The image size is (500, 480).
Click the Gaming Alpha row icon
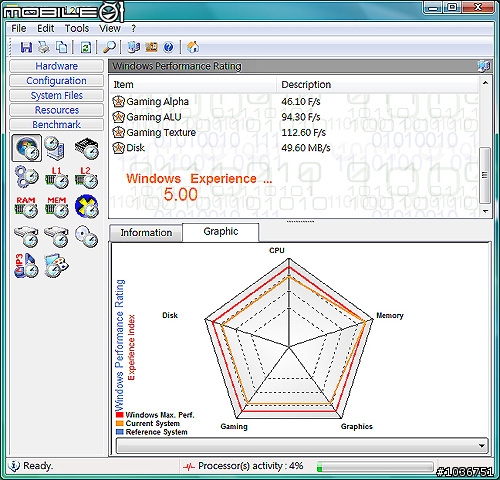click(x=118, y=101)
